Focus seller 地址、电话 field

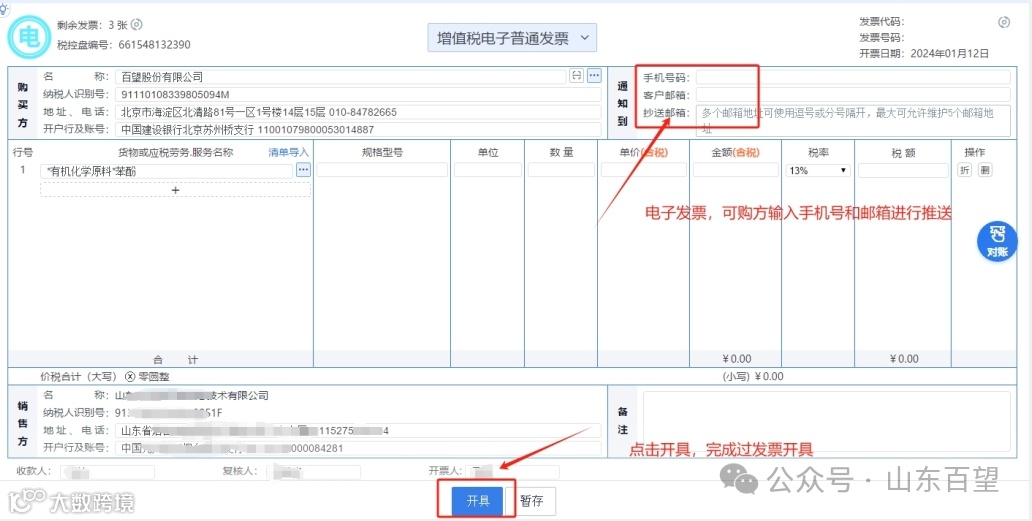pos(358,431)
